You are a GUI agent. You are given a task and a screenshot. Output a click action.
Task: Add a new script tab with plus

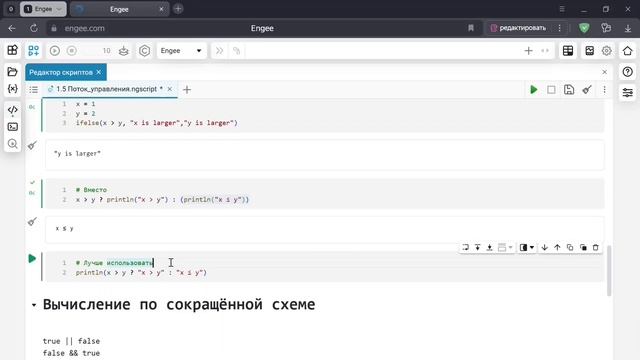click(x=187, y=89)
